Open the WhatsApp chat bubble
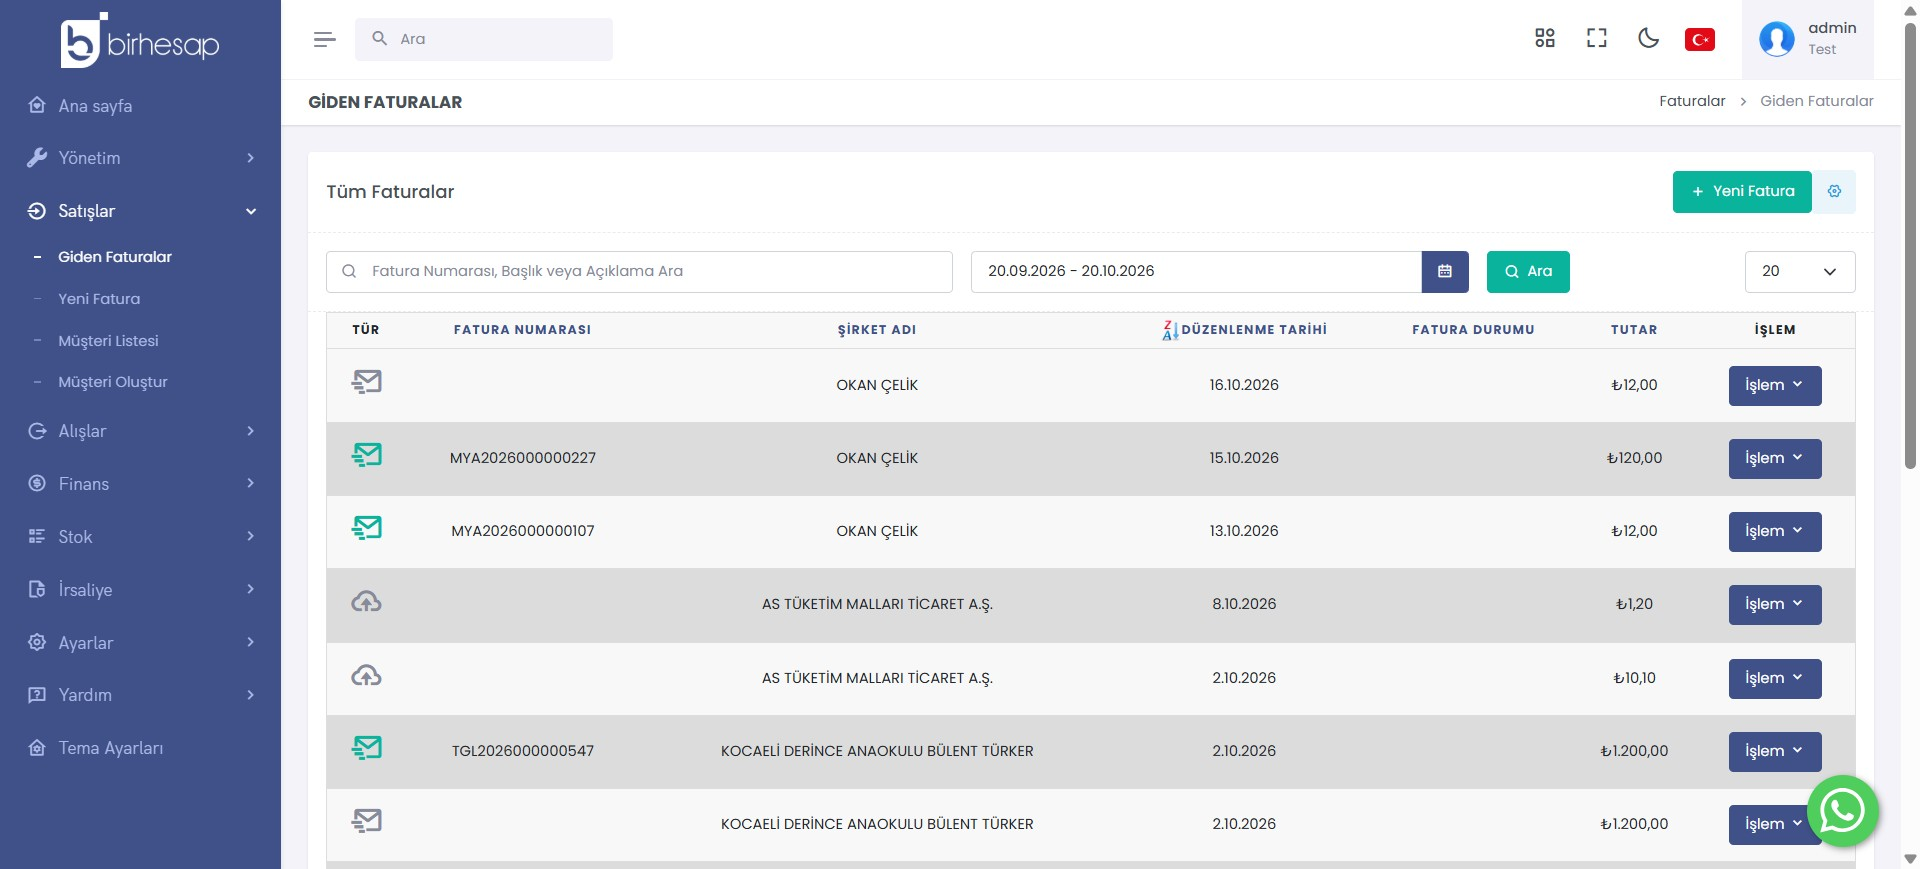This screenshot has width=1920, height=869. [x=1842, y=811]
